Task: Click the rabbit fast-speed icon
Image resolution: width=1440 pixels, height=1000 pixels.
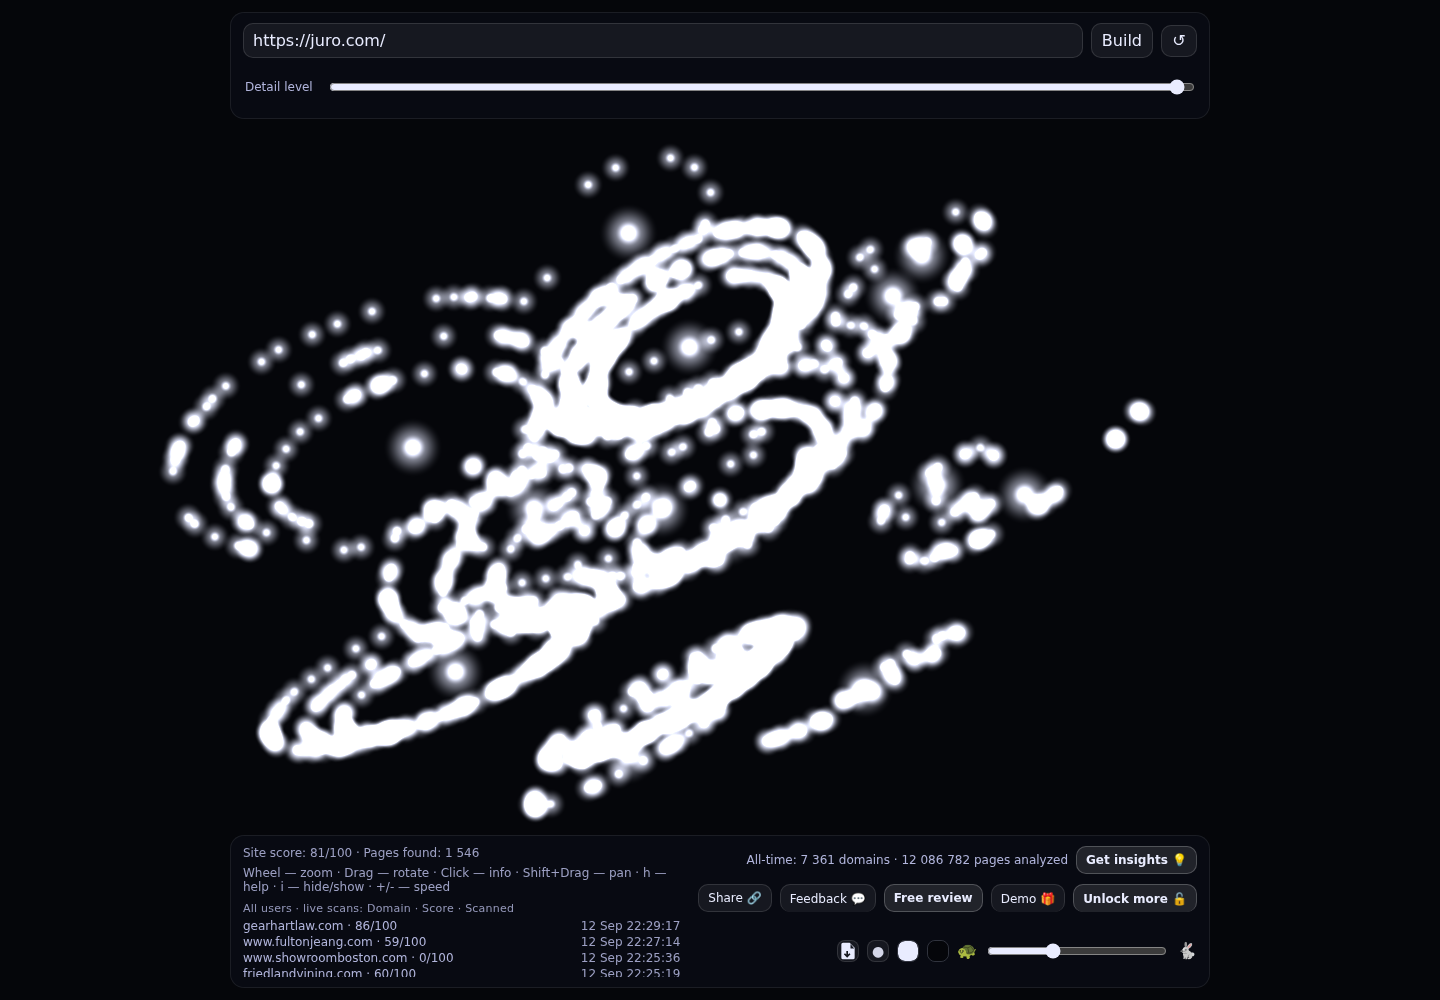Action: [x=1187, y=951]
